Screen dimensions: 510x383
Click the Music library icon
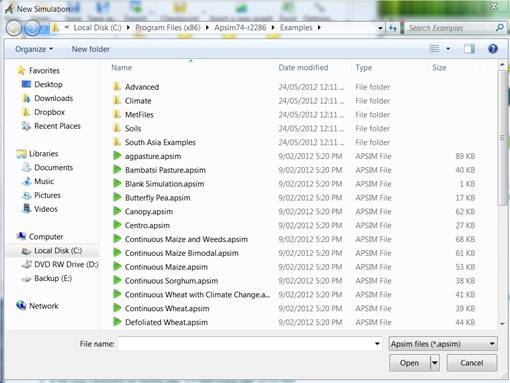26,181
